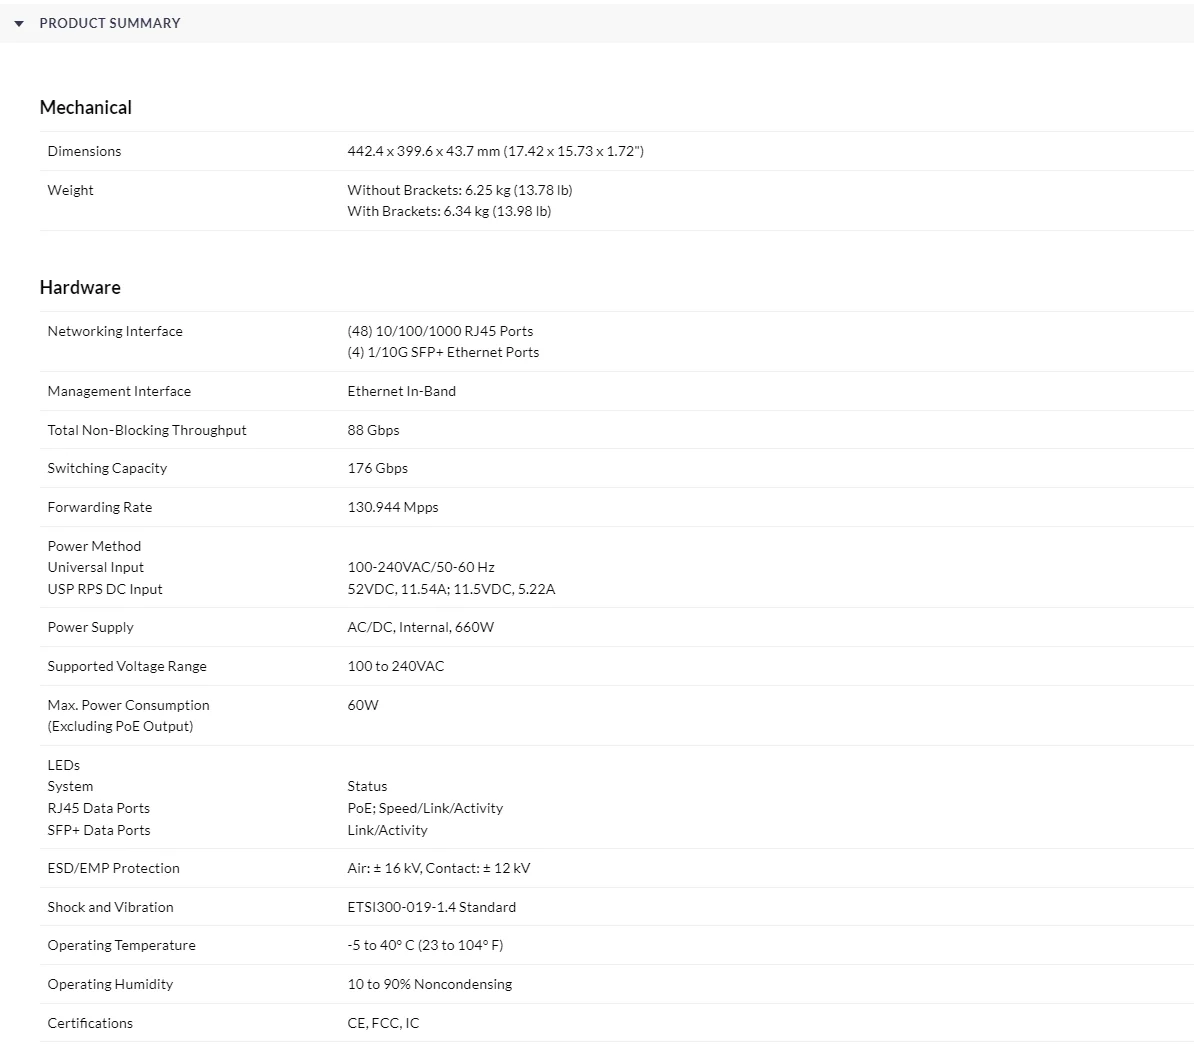Click the Mechanical section heading
The height and width of the screenshot is (1064, 1194).
pyautogui.click(x=86, y=107)
